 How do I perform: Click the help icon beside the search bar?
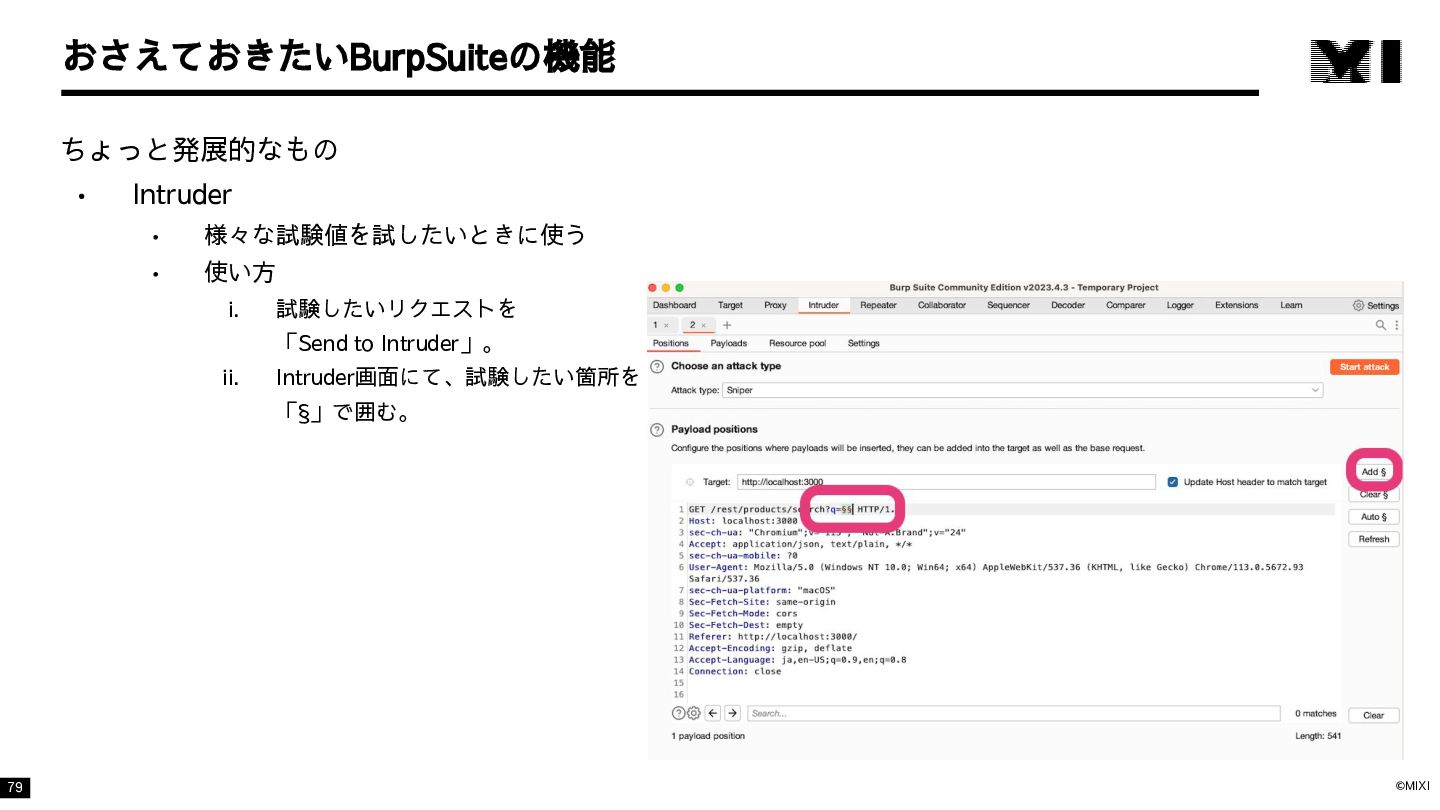pos(679,713)
